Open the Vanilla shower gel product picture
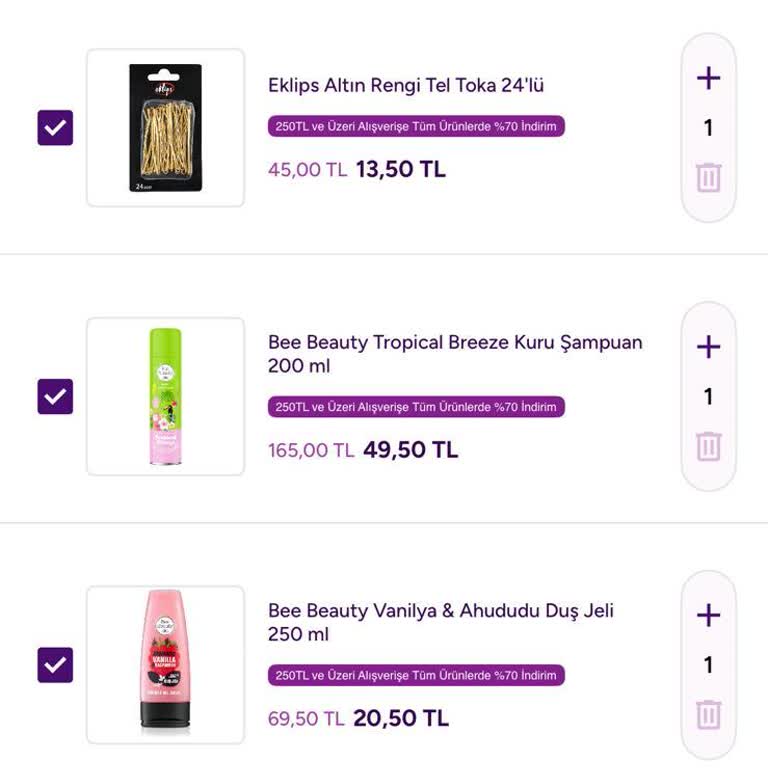This screenshot has height=768, width=768. pyautogui.click(x=165, y=664)
